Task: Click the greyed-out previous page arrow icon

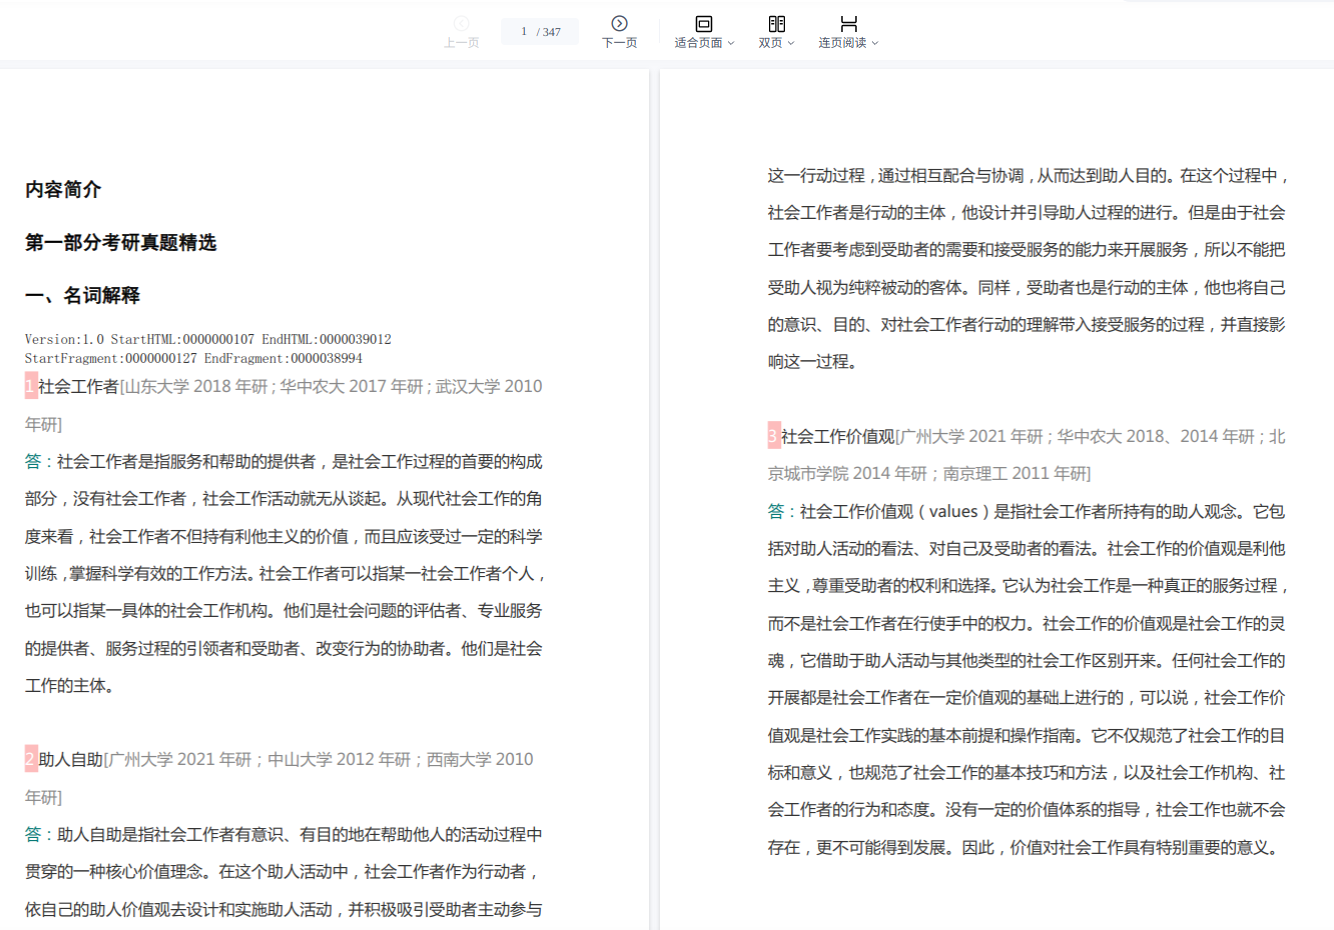Action: 461,24
